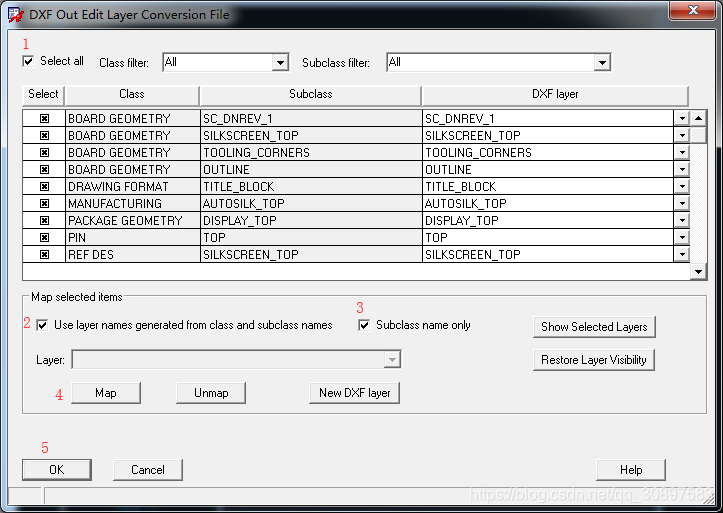The height and width of the screenshot is (513, 723).
Task: Click the Class column header
Action: point(132,94)
